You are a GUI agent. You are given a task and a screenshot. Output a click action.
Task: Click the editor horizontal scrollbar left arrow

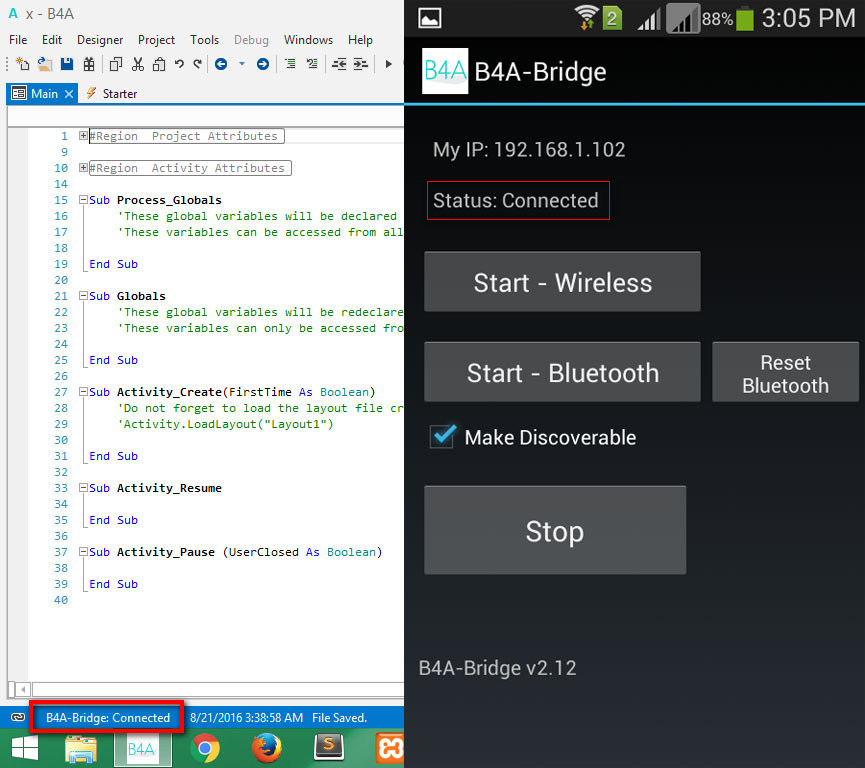coord(23,690)
